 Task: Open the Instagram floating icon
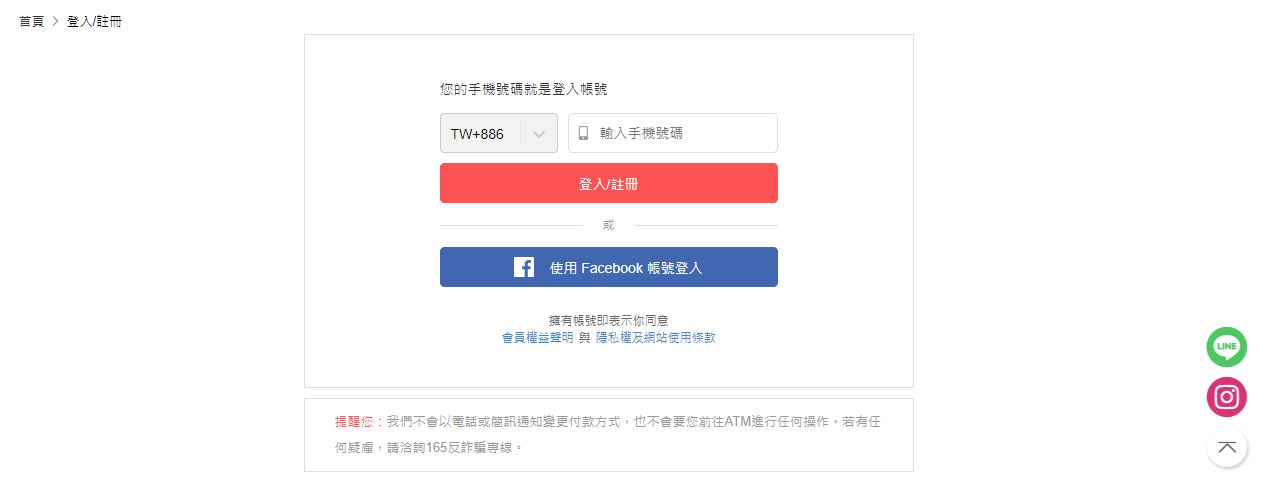click(1226, 397)
